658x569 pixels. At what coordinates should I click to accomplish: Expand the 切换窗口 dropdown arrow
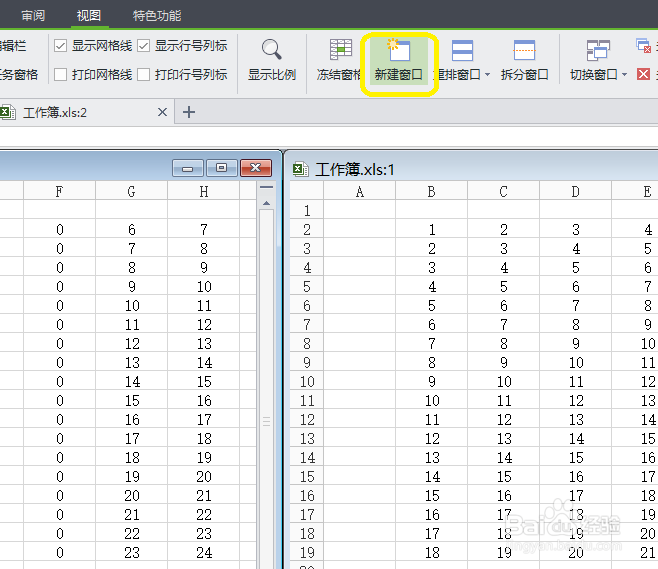[624, 75]
